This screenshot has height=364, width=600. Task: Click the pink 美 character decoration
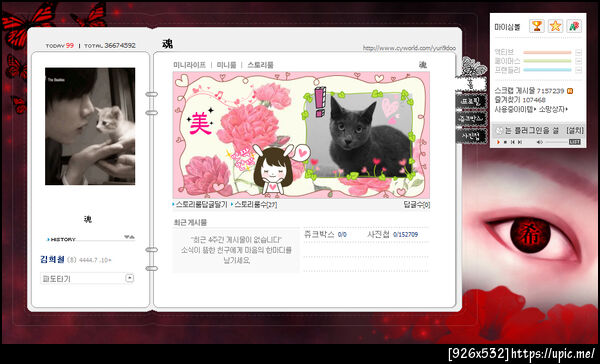[x=201, y=123]
